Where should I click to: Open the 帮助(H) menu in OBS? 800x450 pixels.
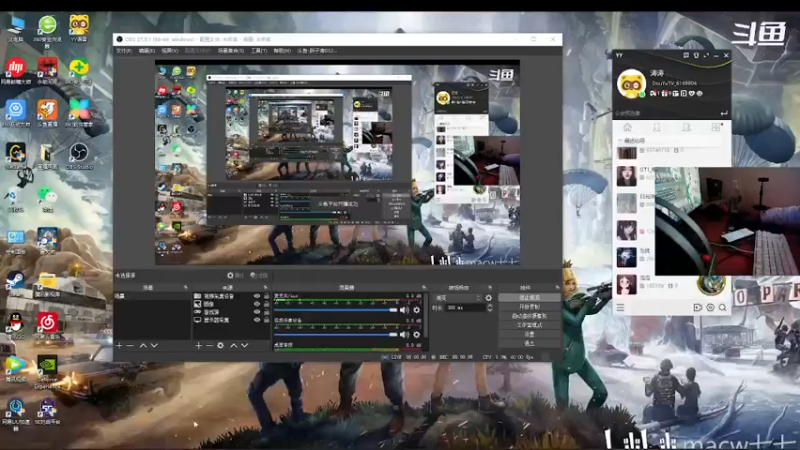[x=282, y=51]
